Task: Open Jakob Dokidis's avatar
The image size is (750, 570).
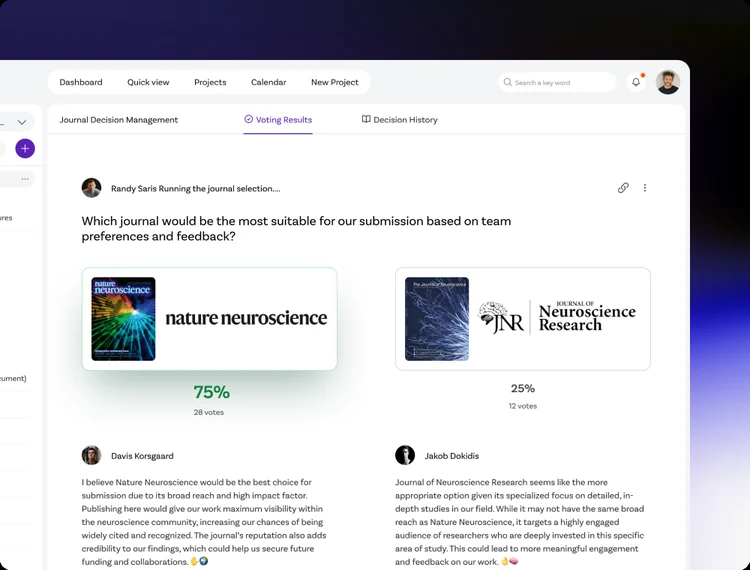Action: (405, 455)
